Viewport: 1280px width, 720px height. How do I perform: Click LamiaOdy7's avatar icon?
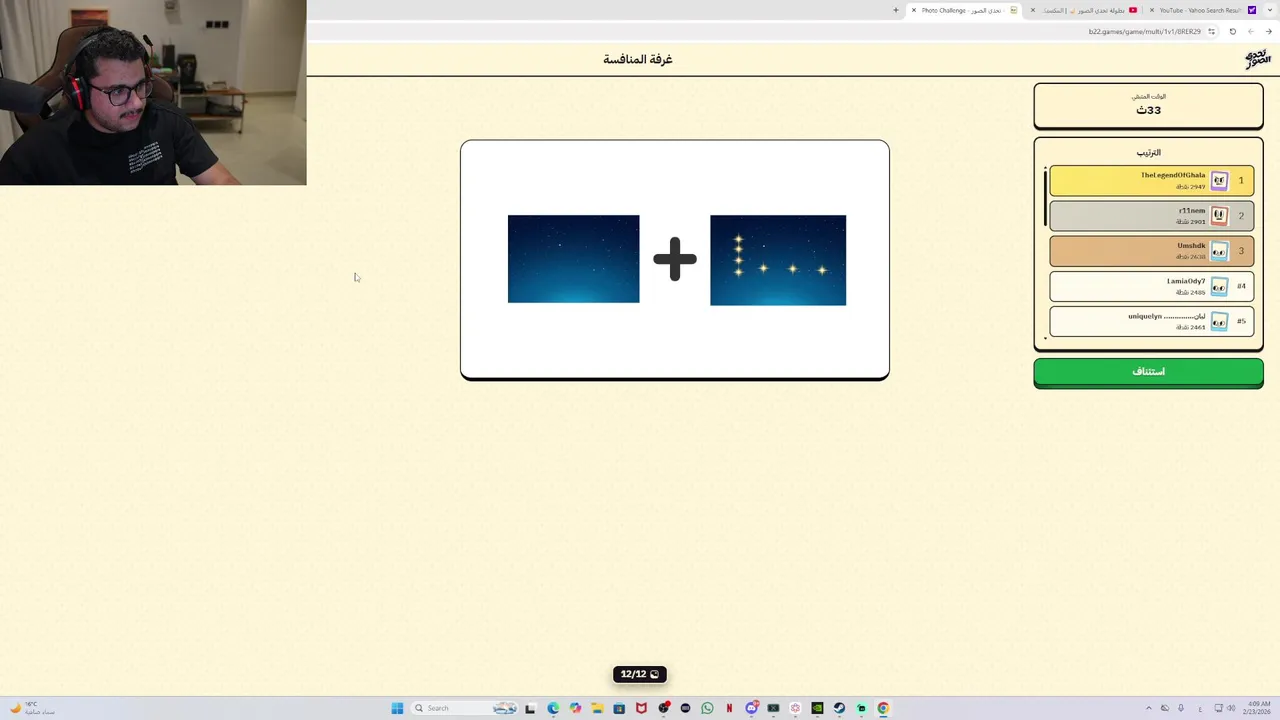(1219, 287)
